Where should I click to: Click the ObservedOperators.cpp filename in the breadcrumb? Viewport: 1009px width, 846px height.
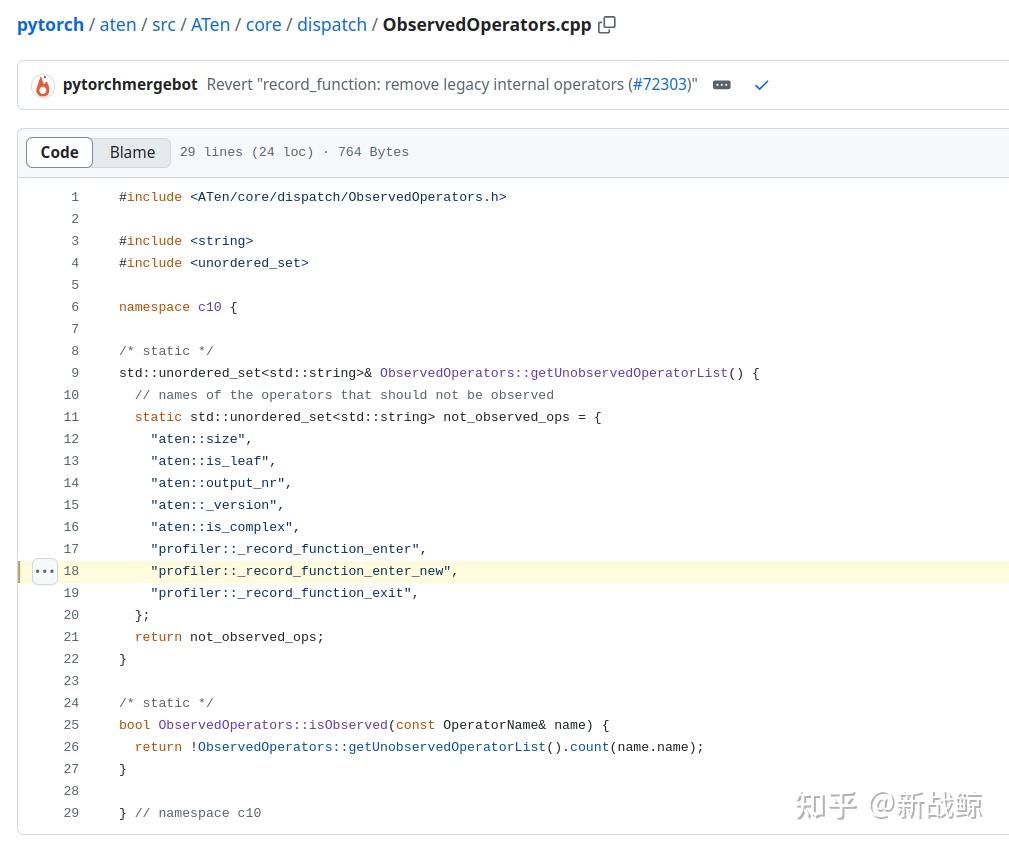point(486,24)
